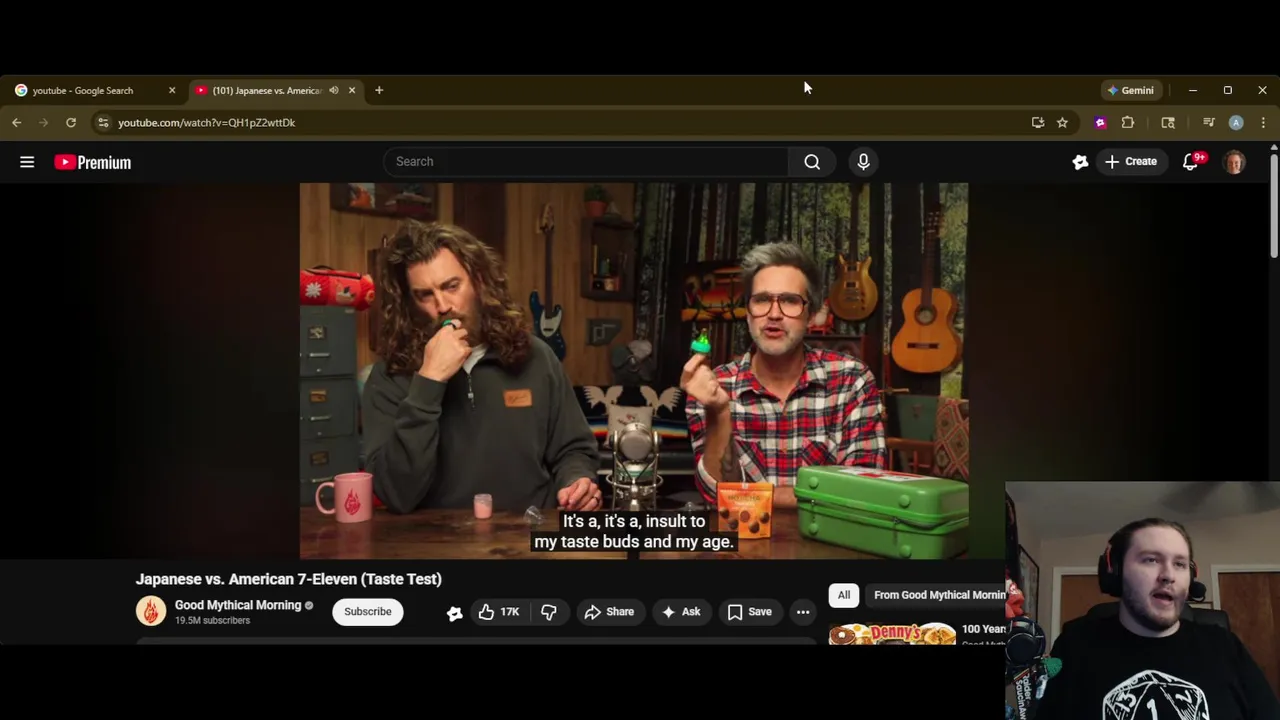The width and height of the screenshot is (1280, 720).
Task: Open the notifications bell
Action: (1190, 162)
